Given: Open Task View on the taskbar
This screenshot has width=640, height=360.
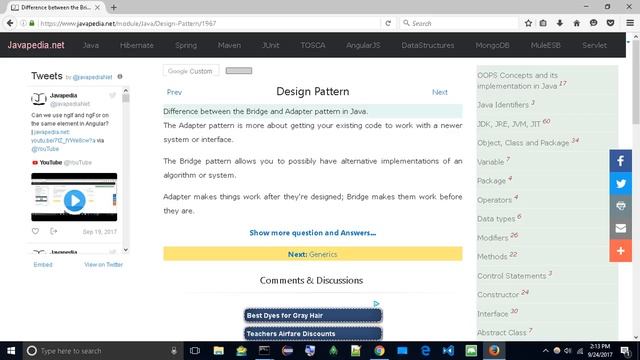Looking at the screenshot, I should pos(195,351).
